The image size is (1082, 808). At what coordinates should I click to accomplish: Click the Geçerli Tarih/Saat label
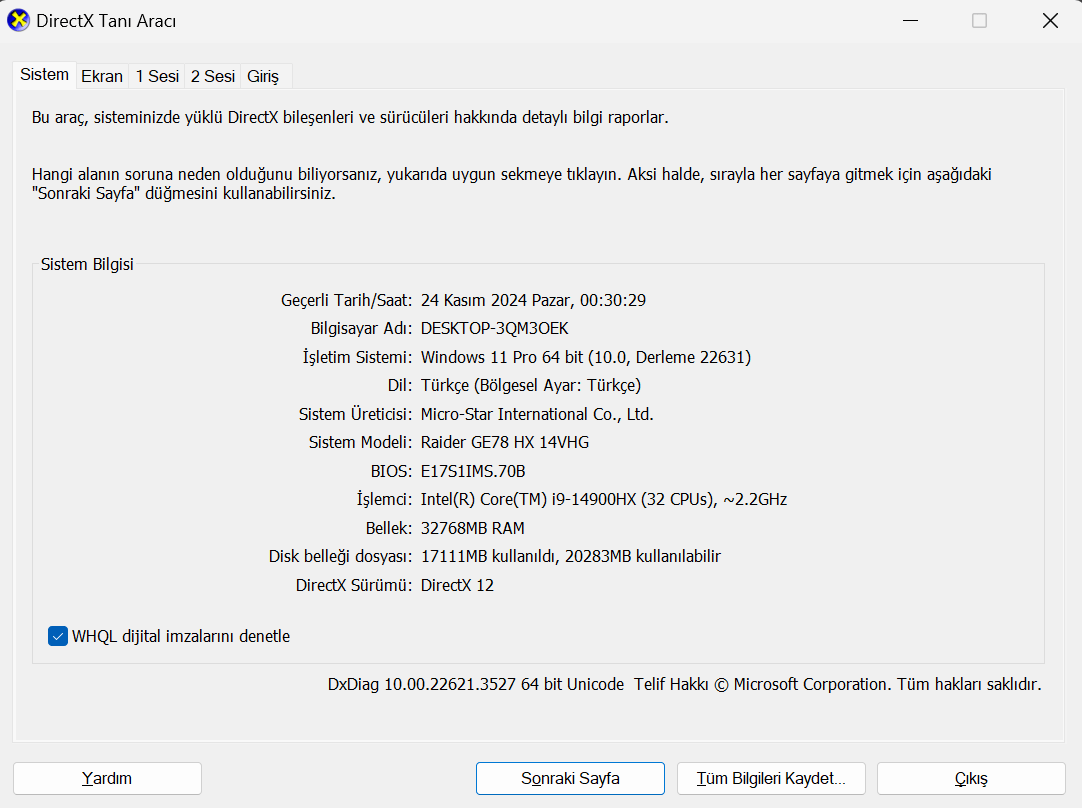point(346,300)
